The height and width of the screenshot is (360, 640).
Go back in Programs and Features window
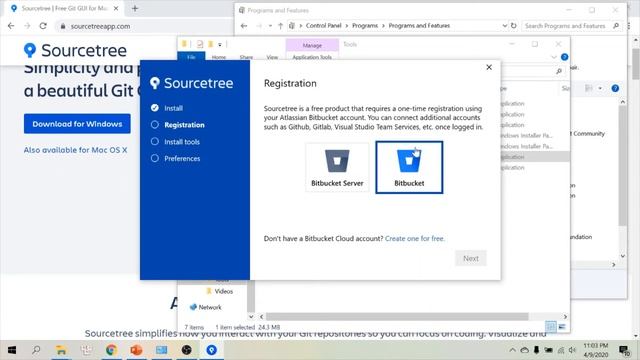244,26
